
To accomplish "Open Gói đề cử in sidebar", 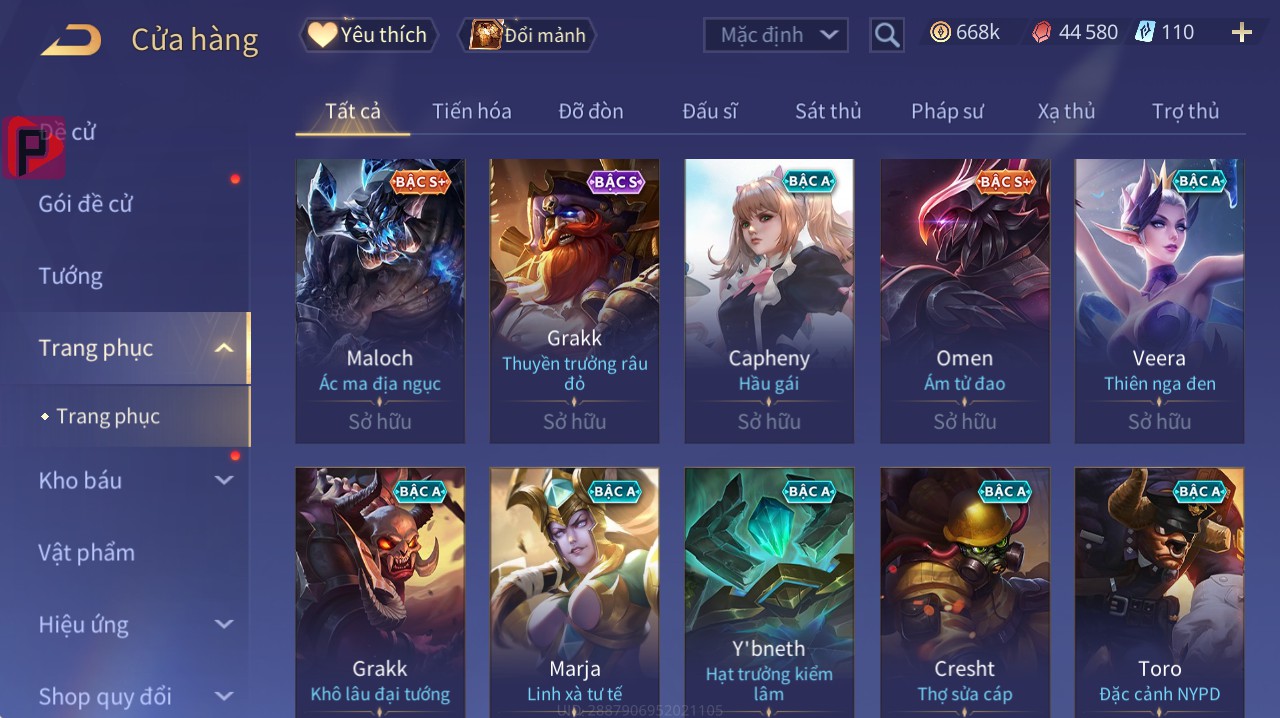I will click(85, 204).
